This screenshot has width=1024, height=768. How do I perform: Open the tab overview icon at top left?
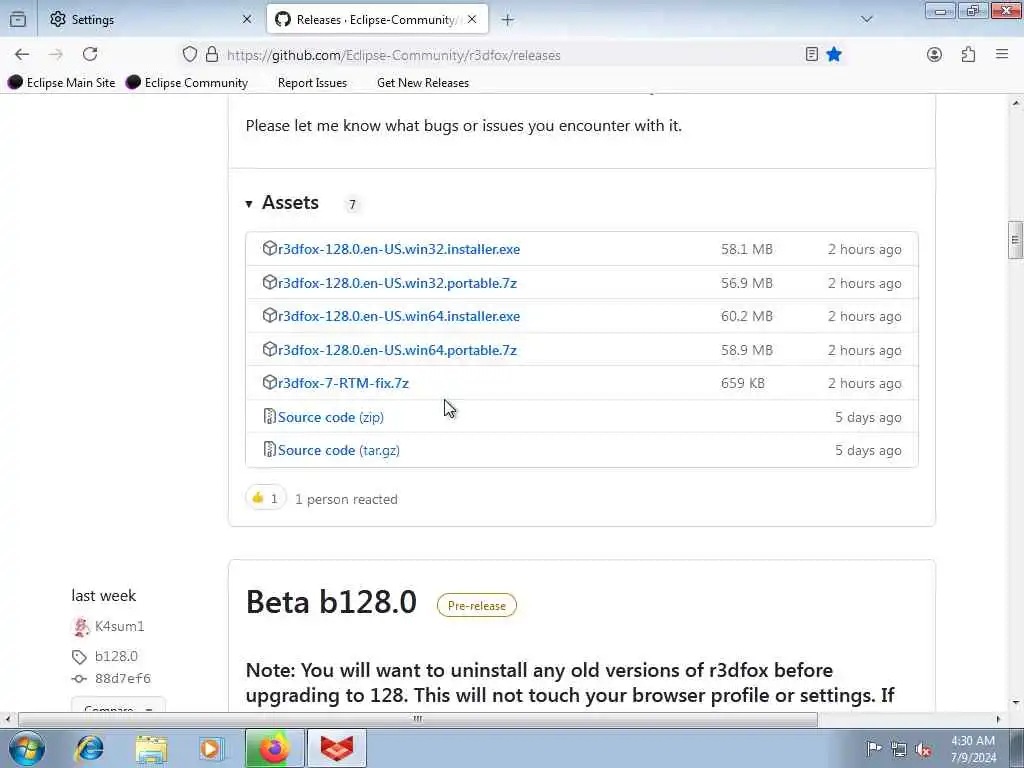[18, 20]
